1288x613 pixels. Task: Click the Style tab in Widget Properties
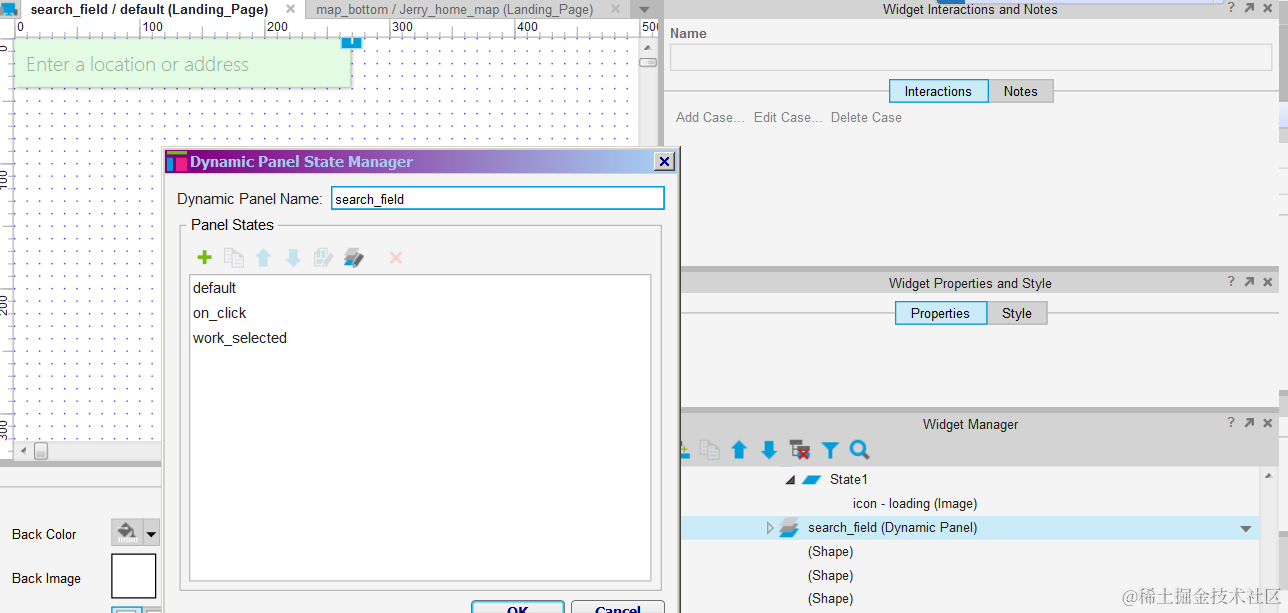[x=1016, y=313]
